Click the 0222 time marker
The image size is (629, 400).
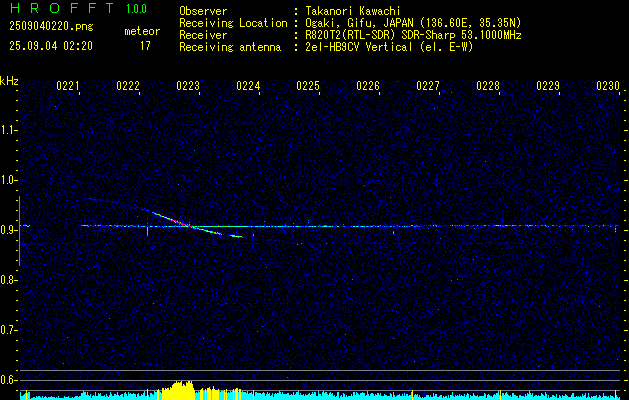128,86
